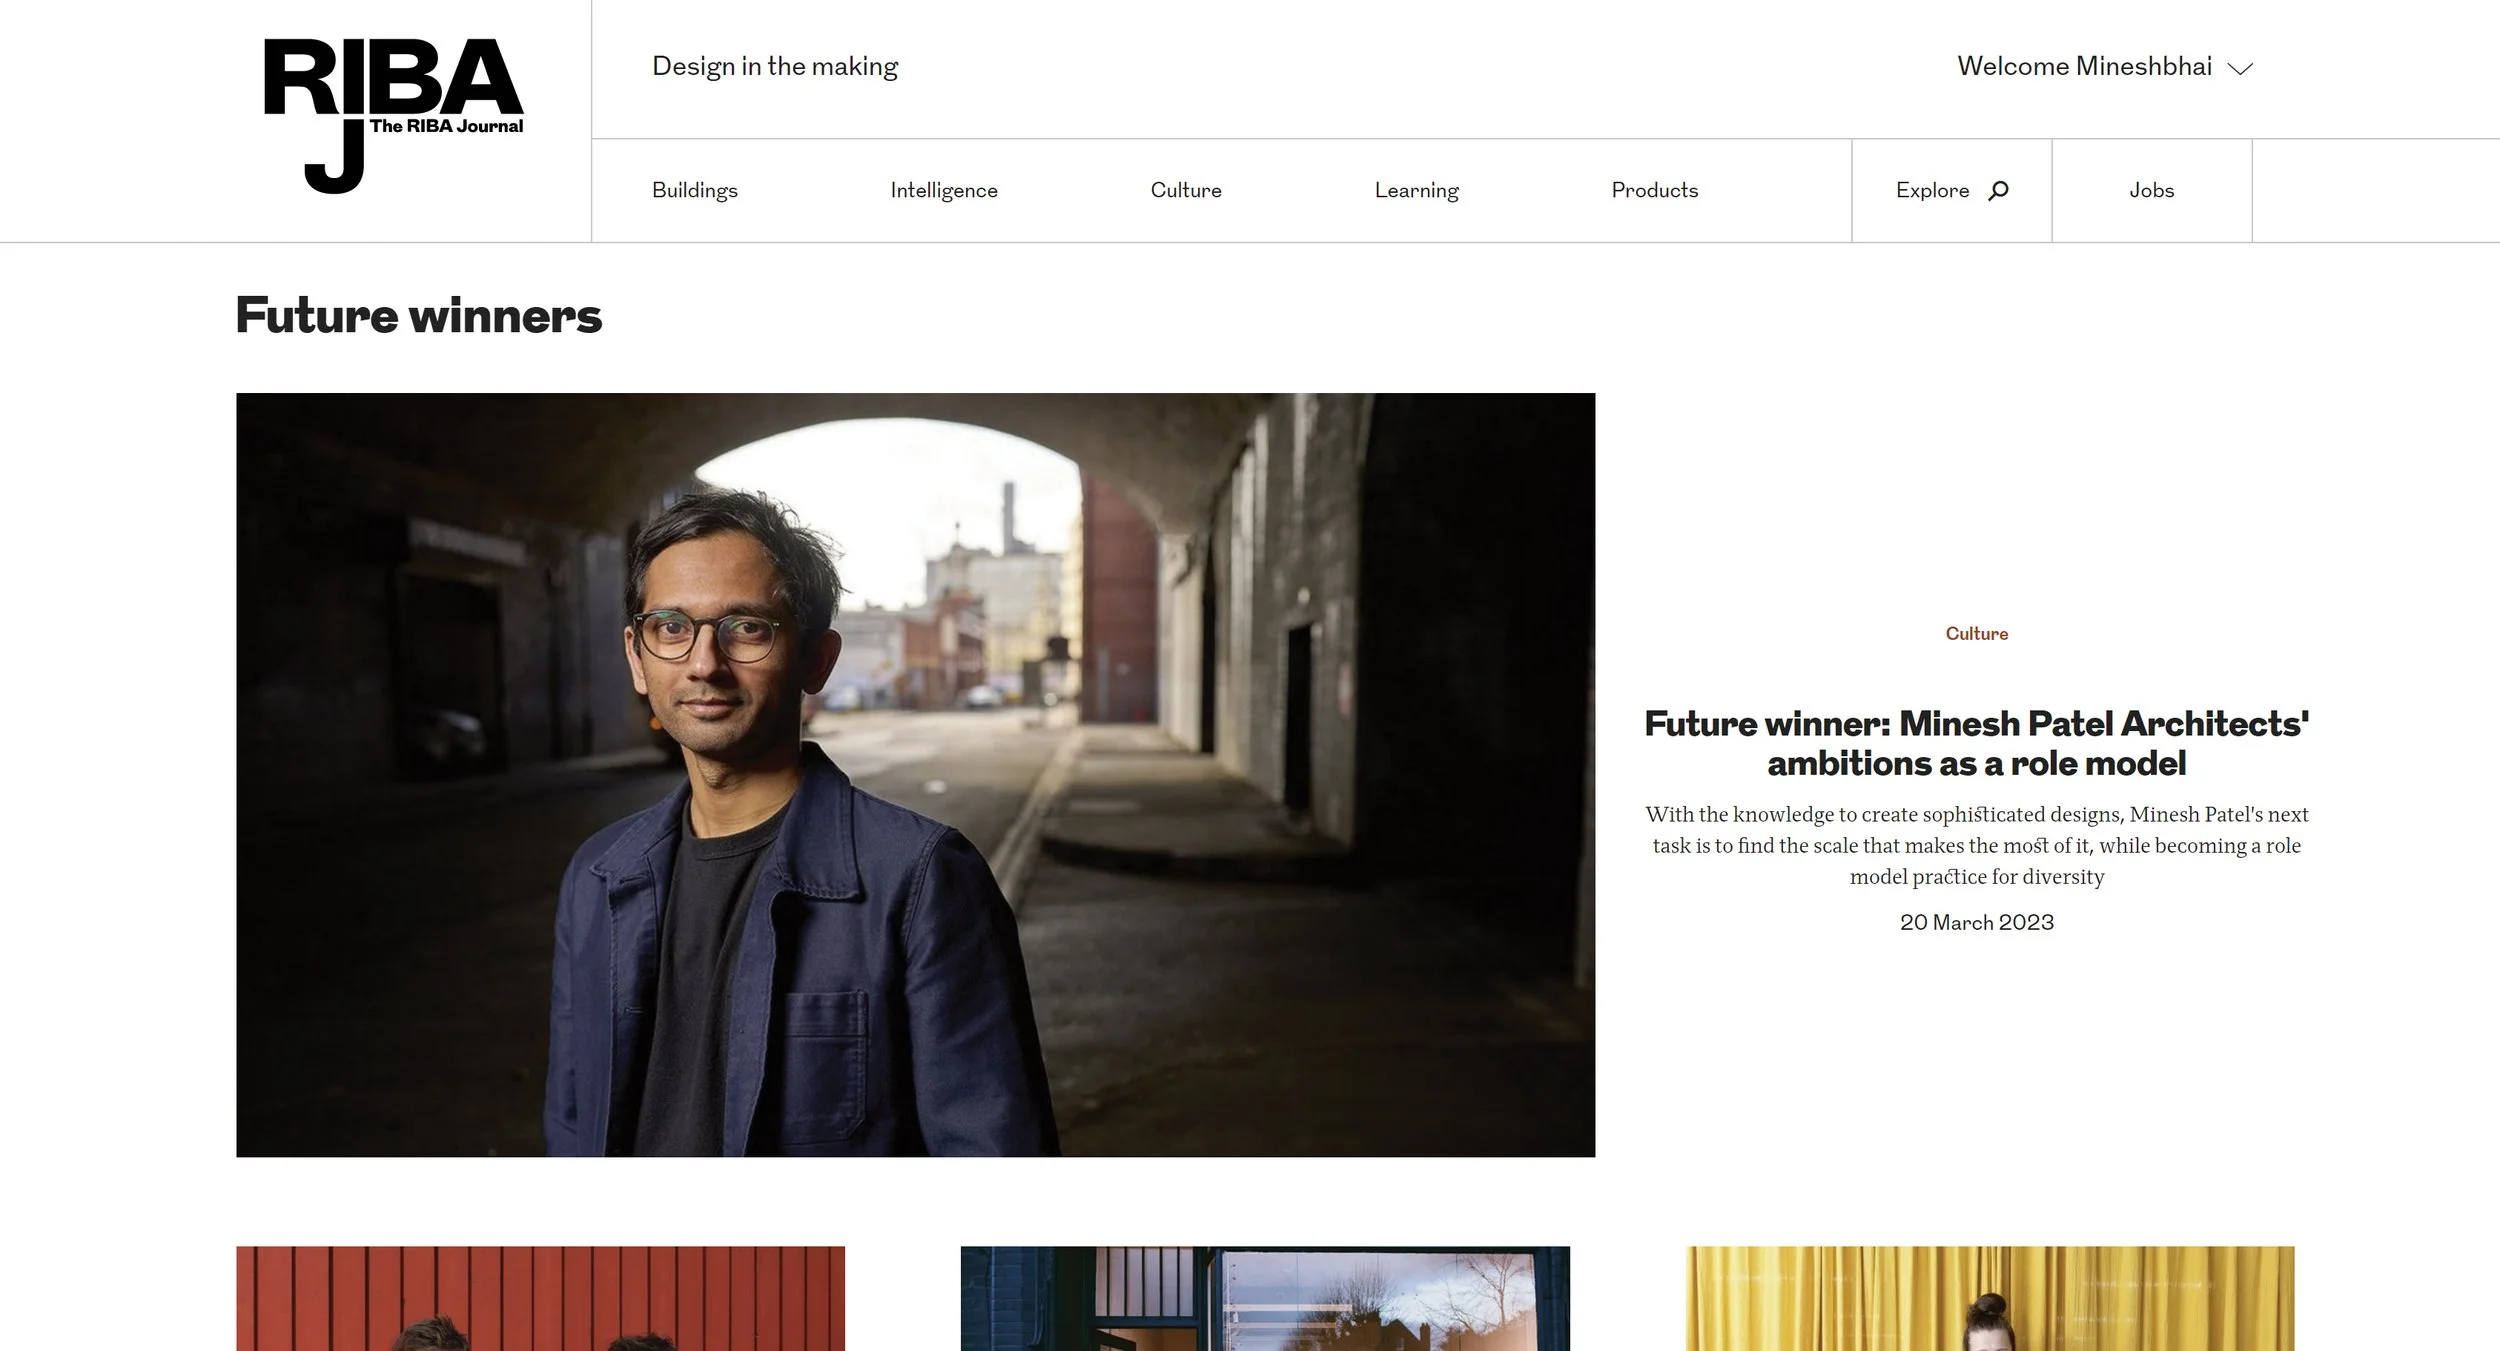2500x1351 pixels.
Task: Click the Explore search link
Action: point(1932,190)
